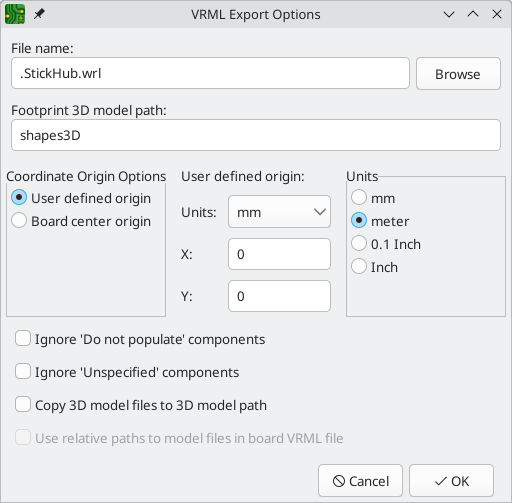Close the VRML Export Options dialog

(497, 14)
